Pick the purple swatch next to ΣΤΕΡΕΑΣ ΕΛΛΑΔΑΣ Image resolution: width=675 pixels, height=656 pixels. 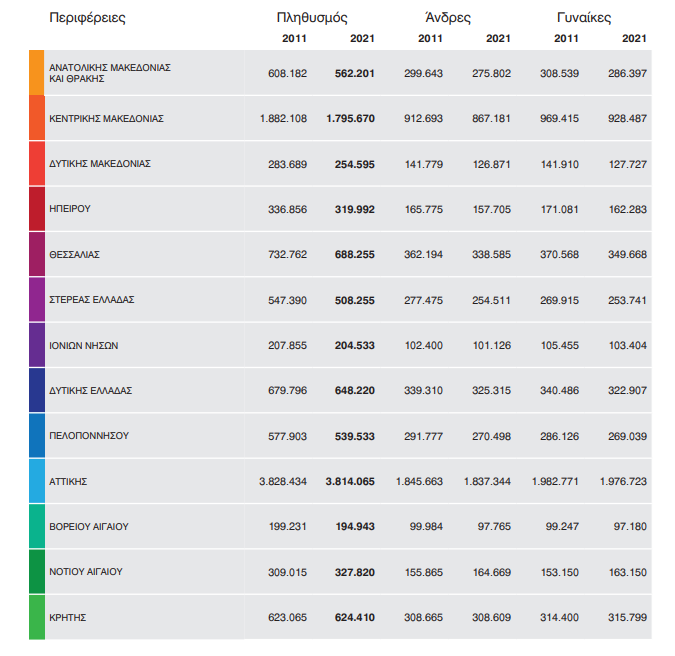click(x=37, y=299)
